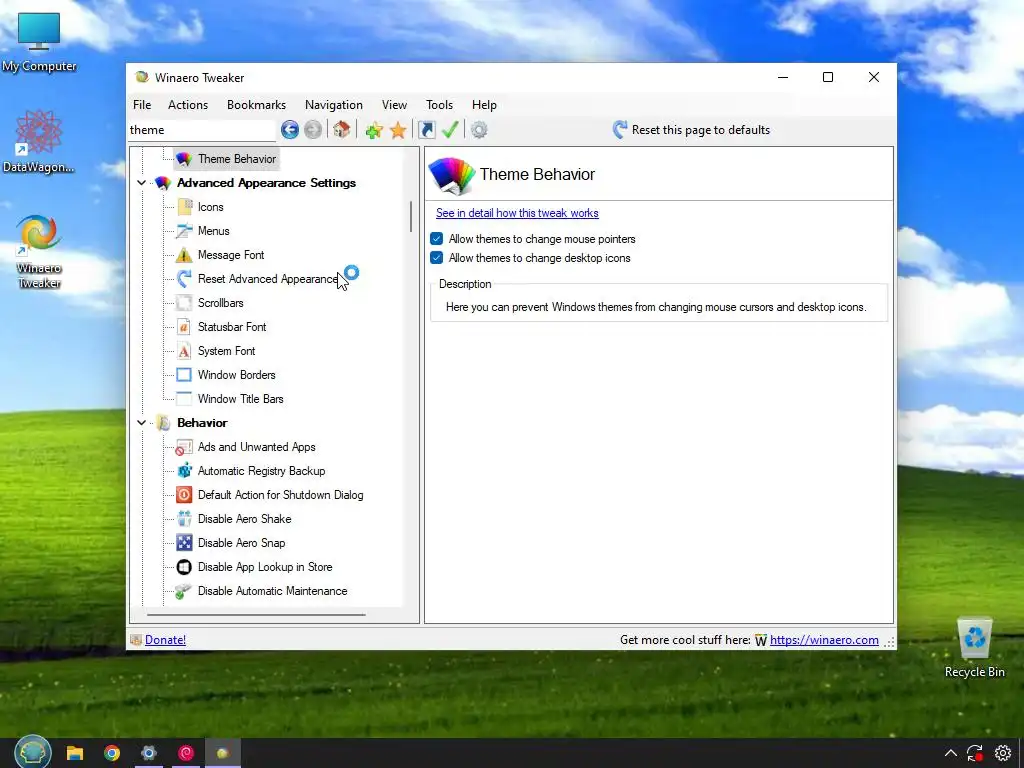This screenshot has width=1024, height=768.
Task: Open Automatic Registry Backup item
Action: pos(261,471)
